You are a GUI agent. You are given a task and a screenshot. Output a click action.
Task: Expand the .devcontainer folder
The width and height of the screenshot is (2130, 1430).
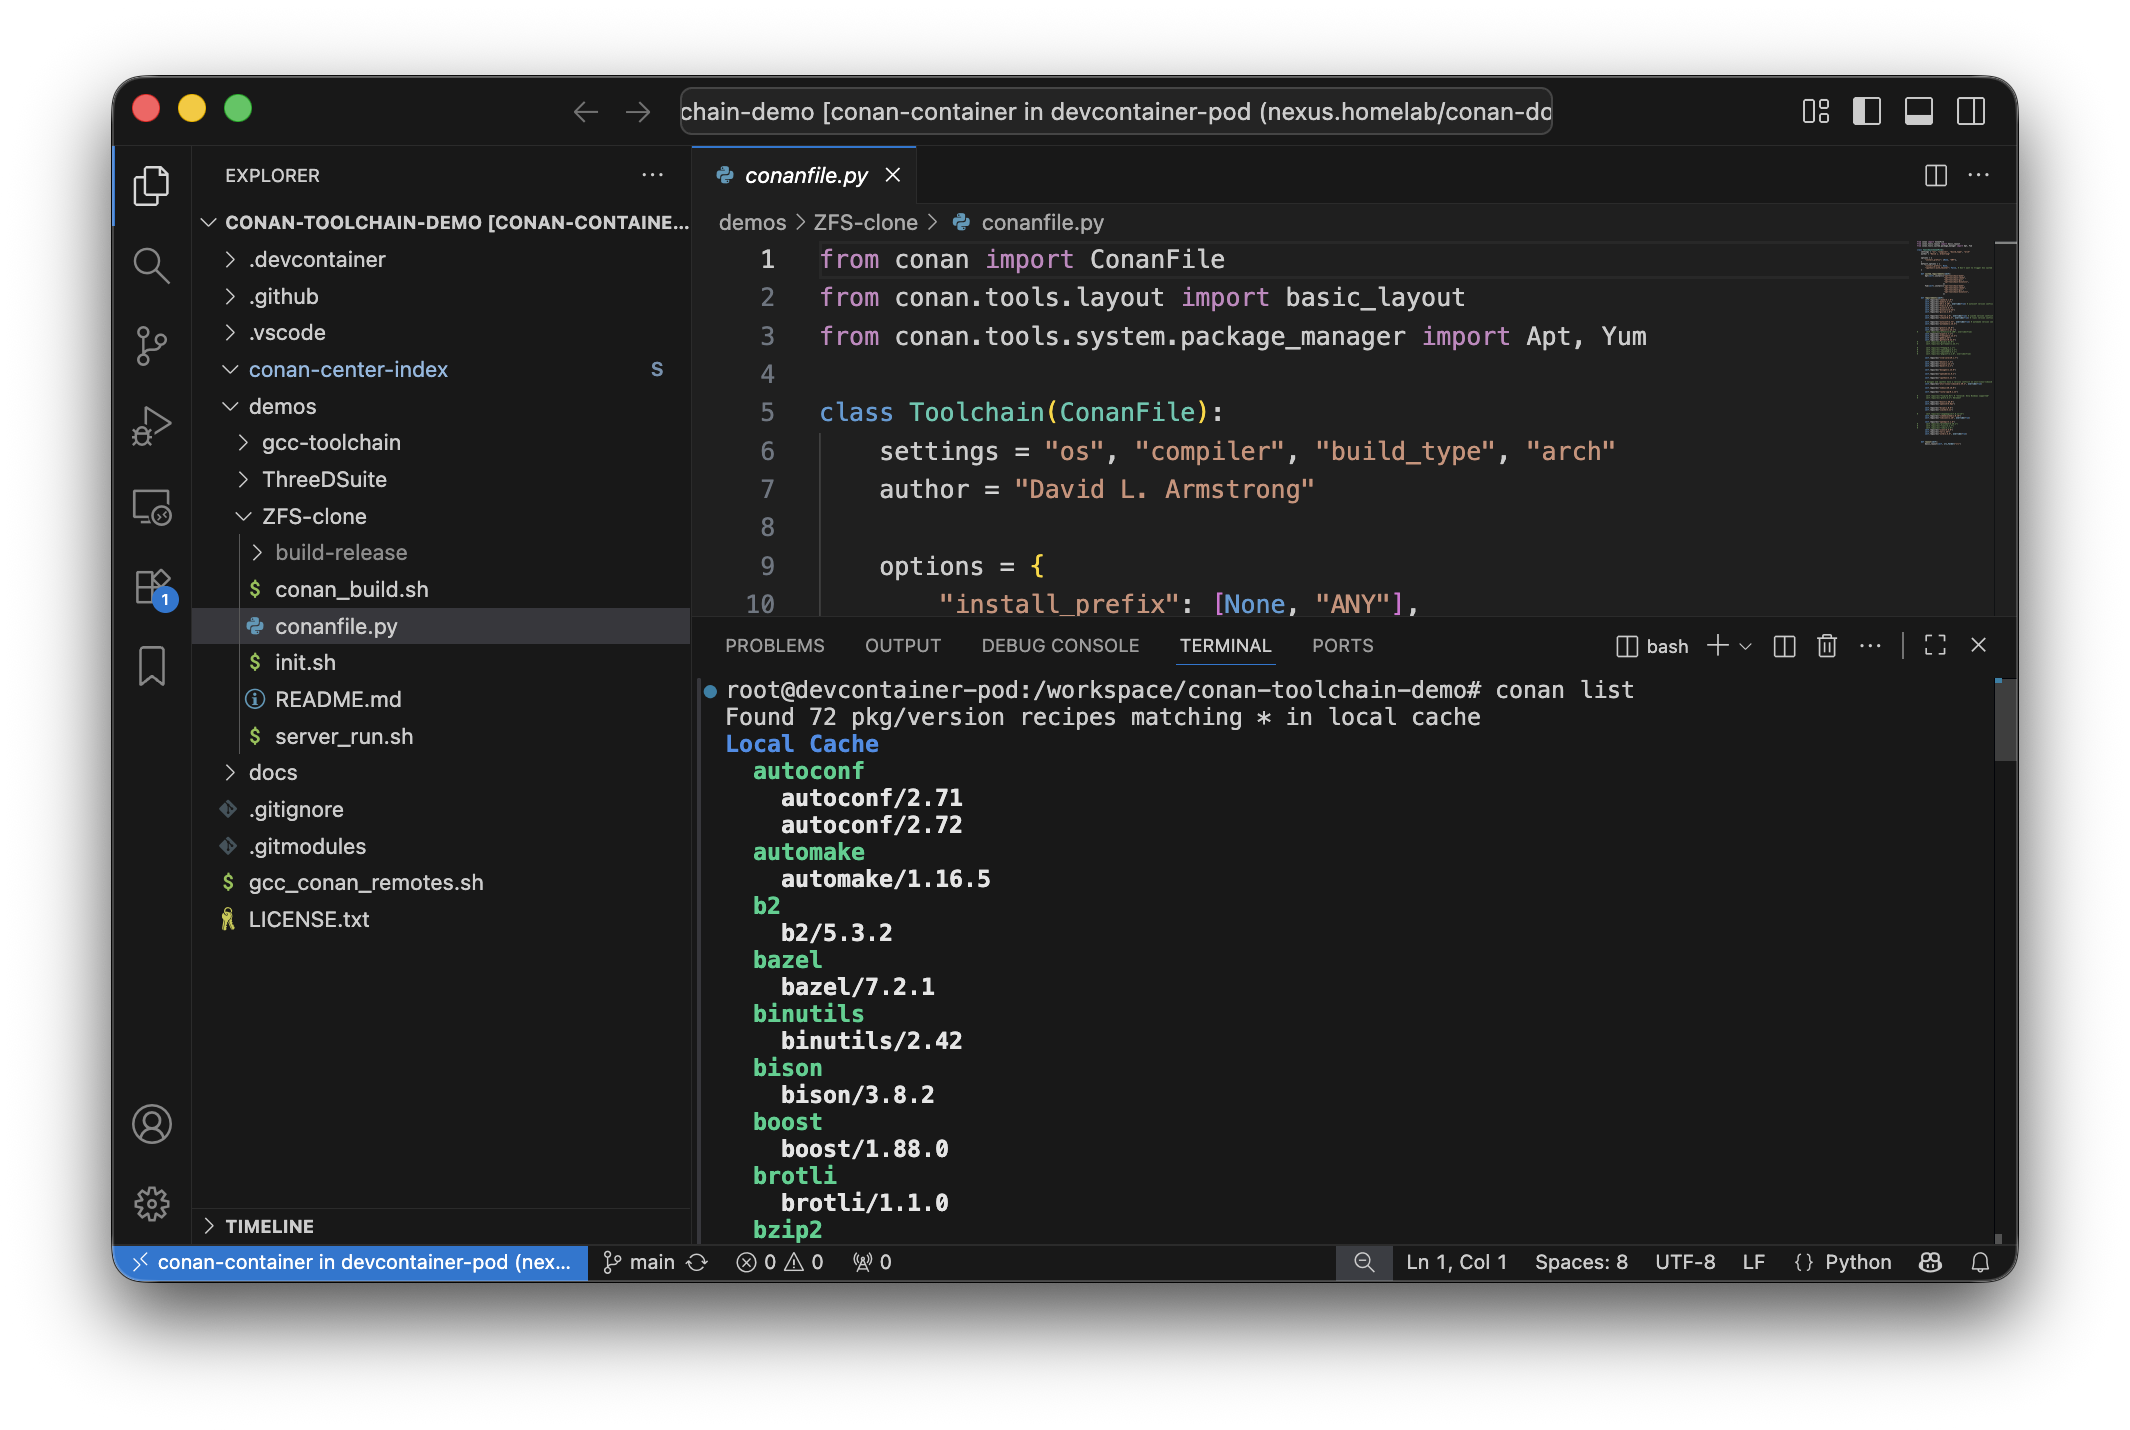[x=317, y=259]
